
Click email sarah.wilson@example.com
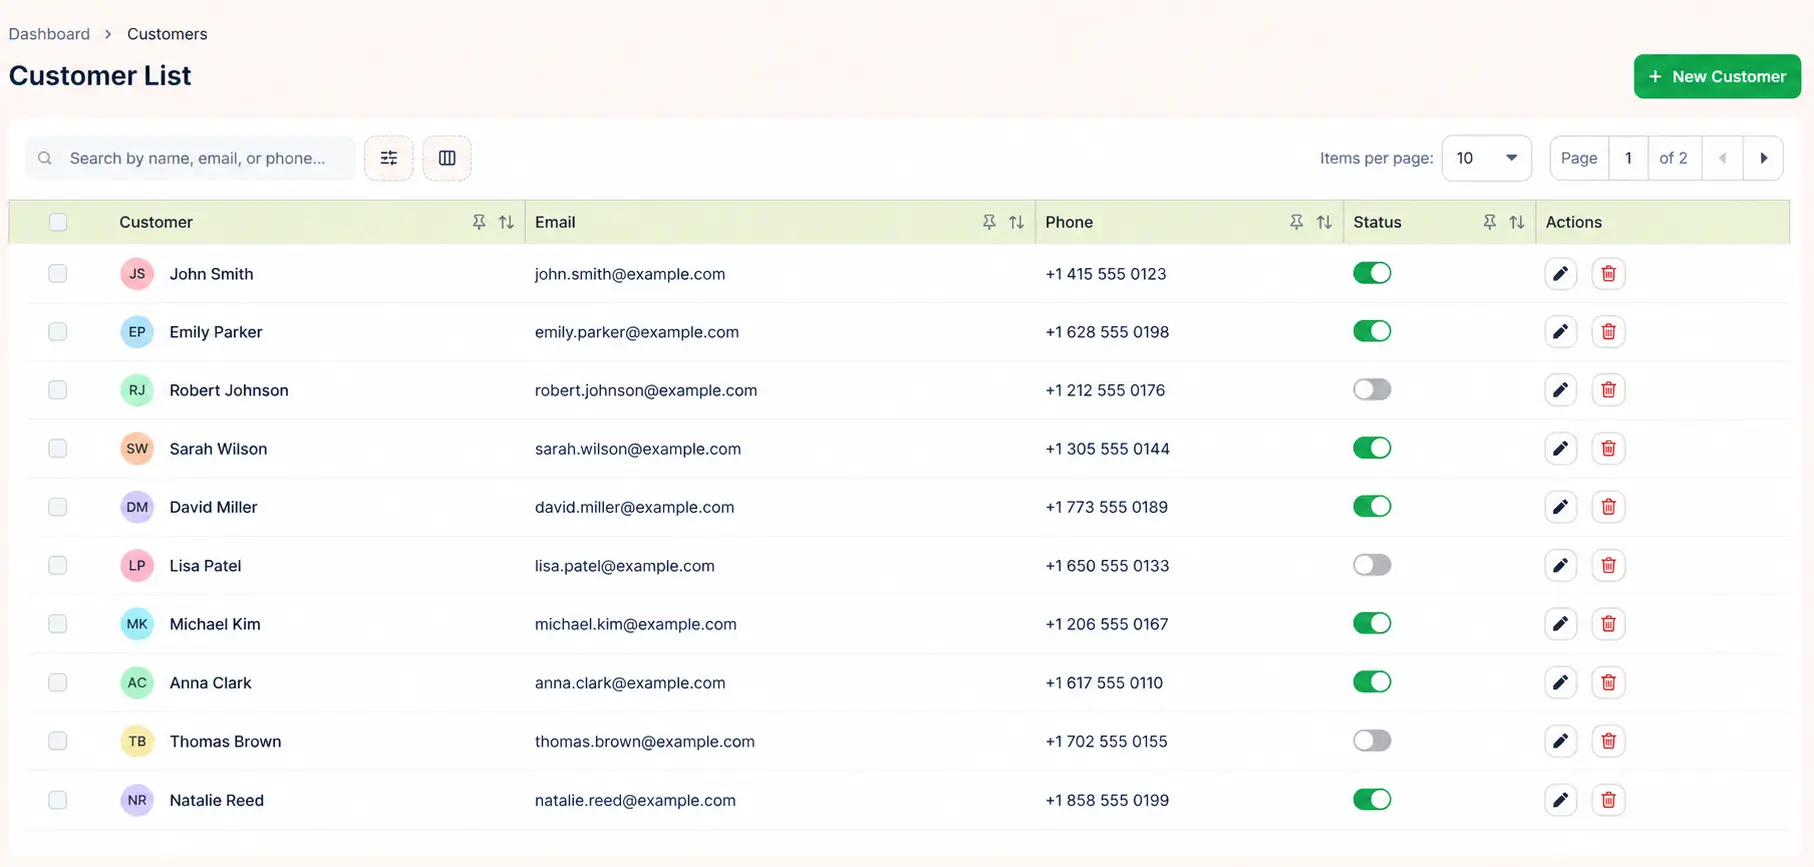click(x=638, y=449)
